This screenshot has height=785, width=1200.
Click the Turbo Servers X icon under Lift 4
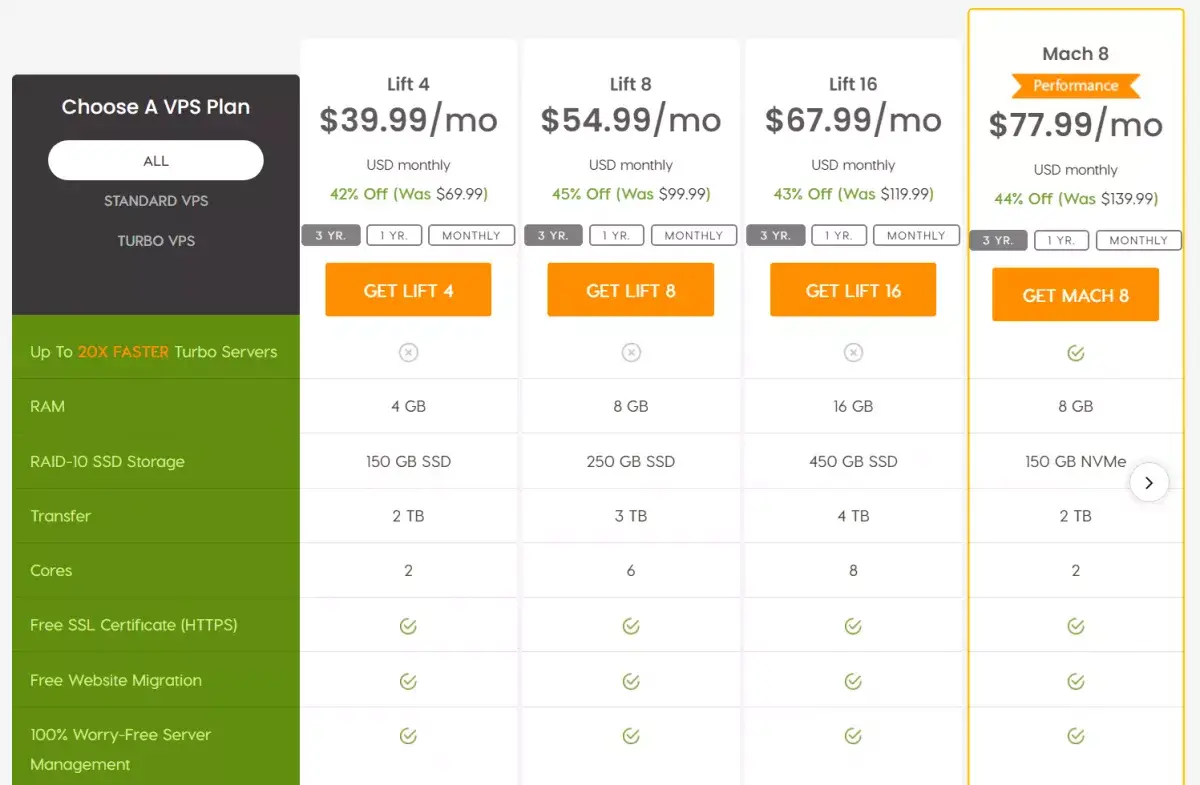click(408, 352)
